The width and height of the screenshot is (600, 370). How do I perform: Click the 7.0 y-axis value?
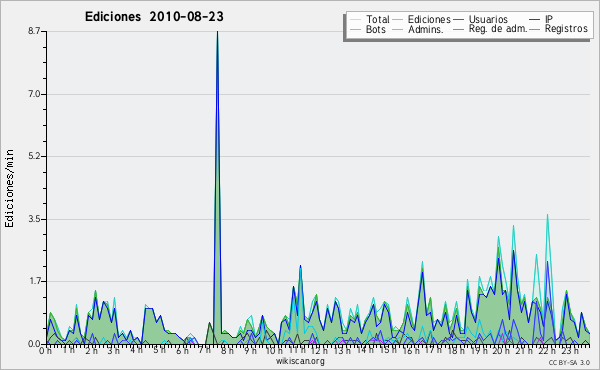[x=34, y=94]
